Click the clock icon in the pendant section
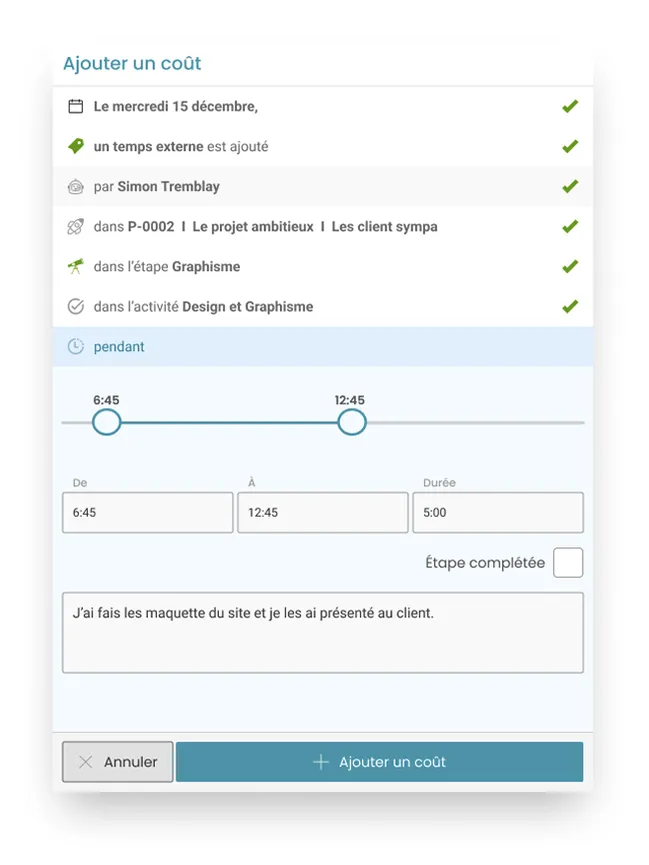 coord(77,346)
